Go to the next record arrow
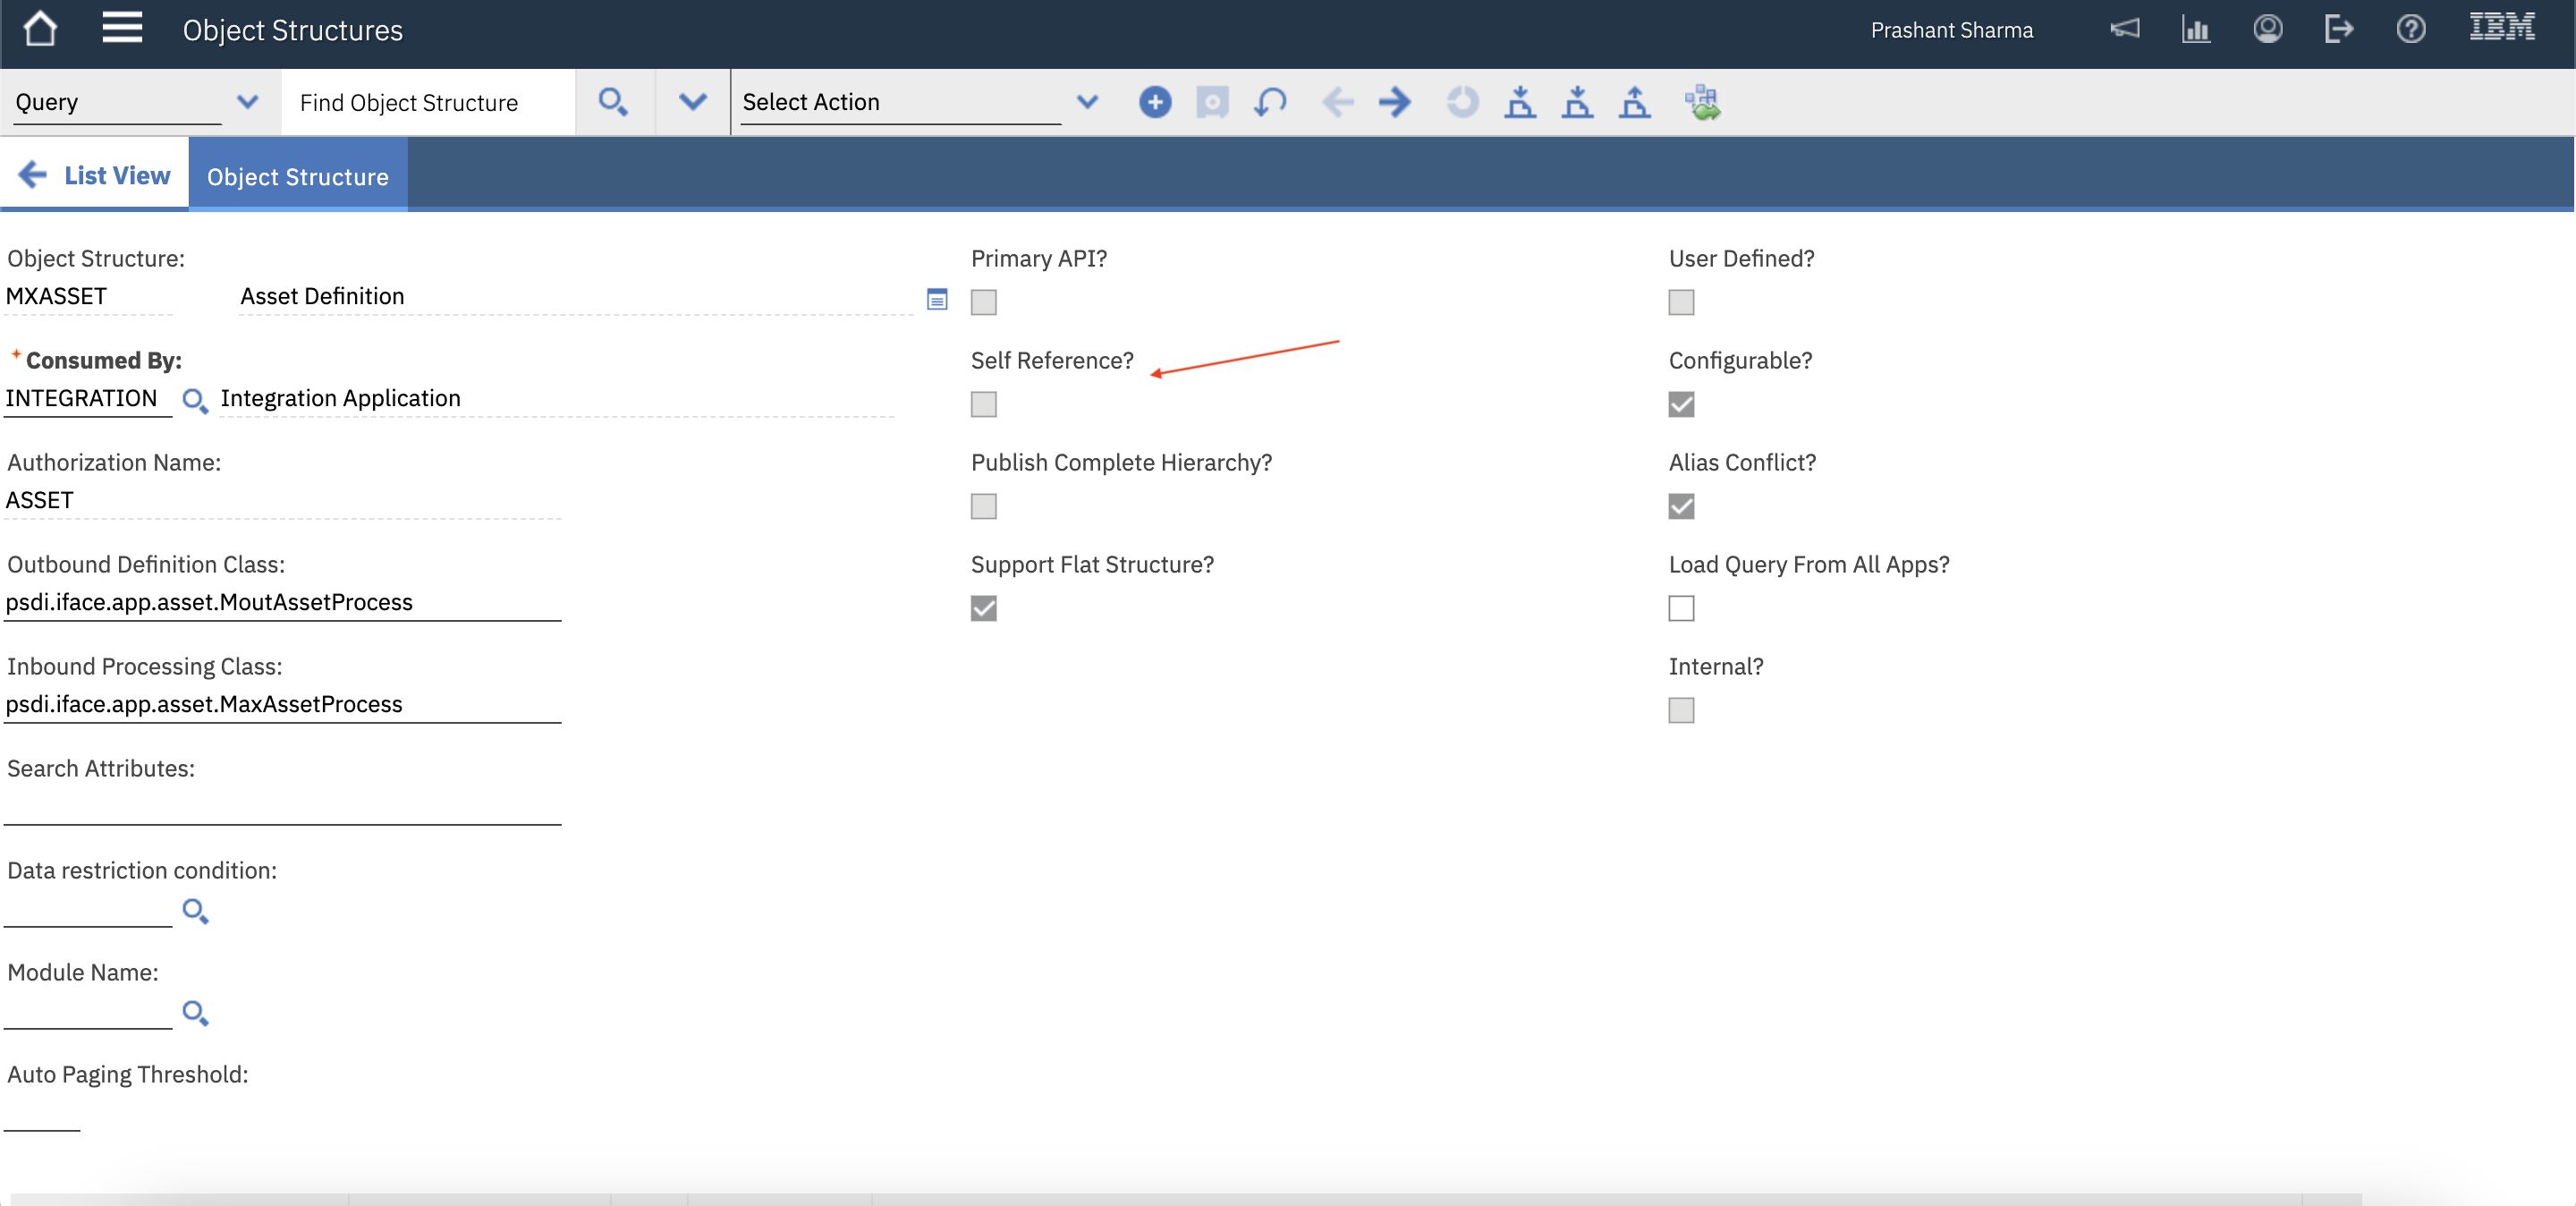The height and width of the screenshot is (1206, 2576). tap(1395, 102)
